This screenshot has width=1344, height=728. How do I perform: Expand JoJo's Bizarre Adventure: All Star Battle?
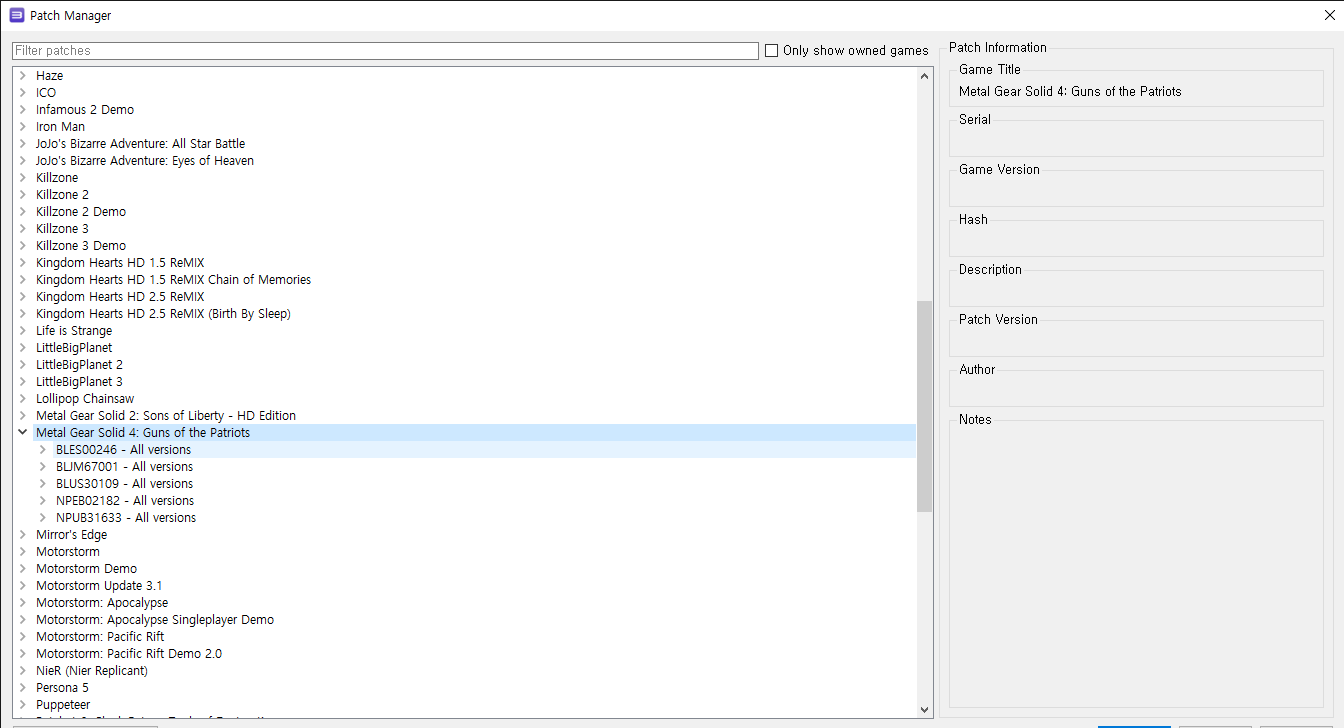[x=22, y=144]
